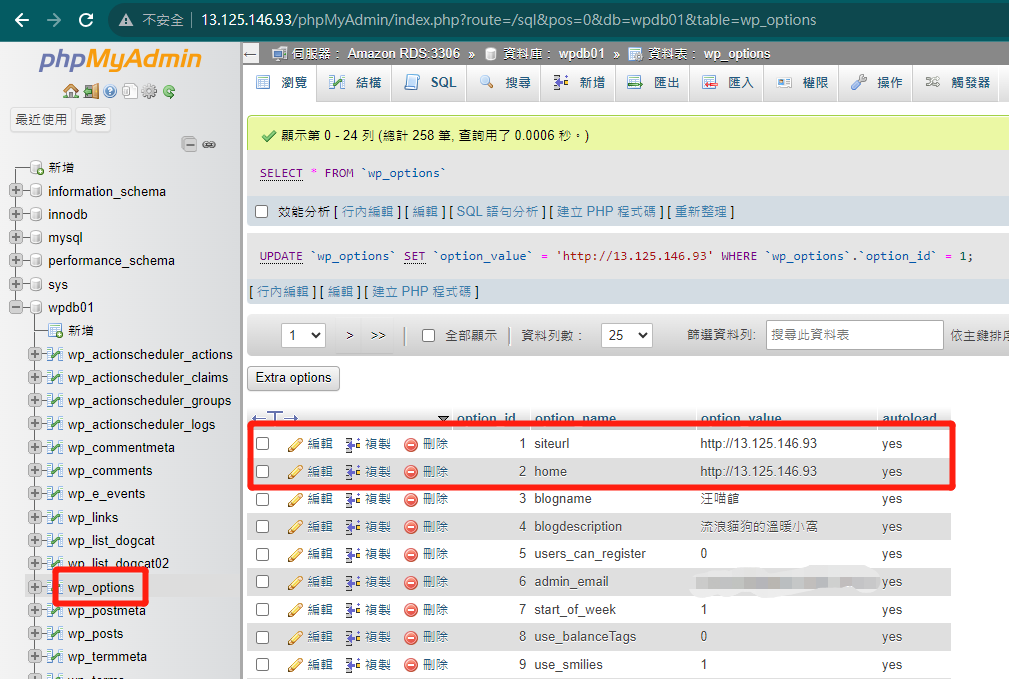This screenshot has height=679, width=1009.
Task: Click delete icon for users_can_register row
Action: click(411, 554)
